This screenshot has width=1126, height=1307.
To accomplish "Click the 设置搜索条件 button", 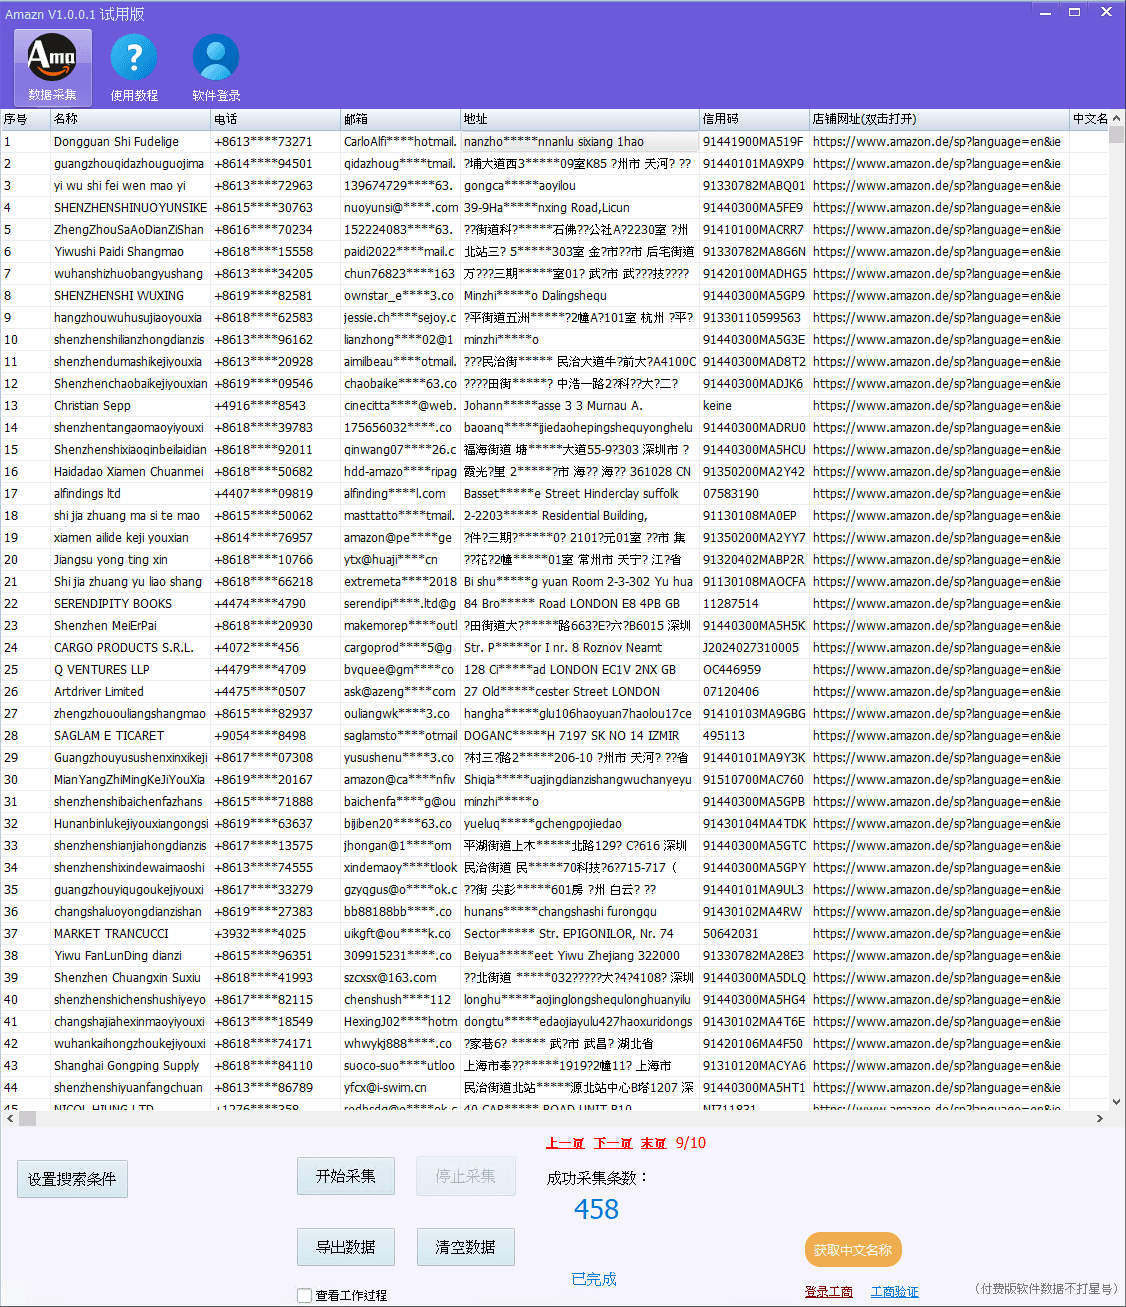I will pyautogui.click(x=72, y=1179).
